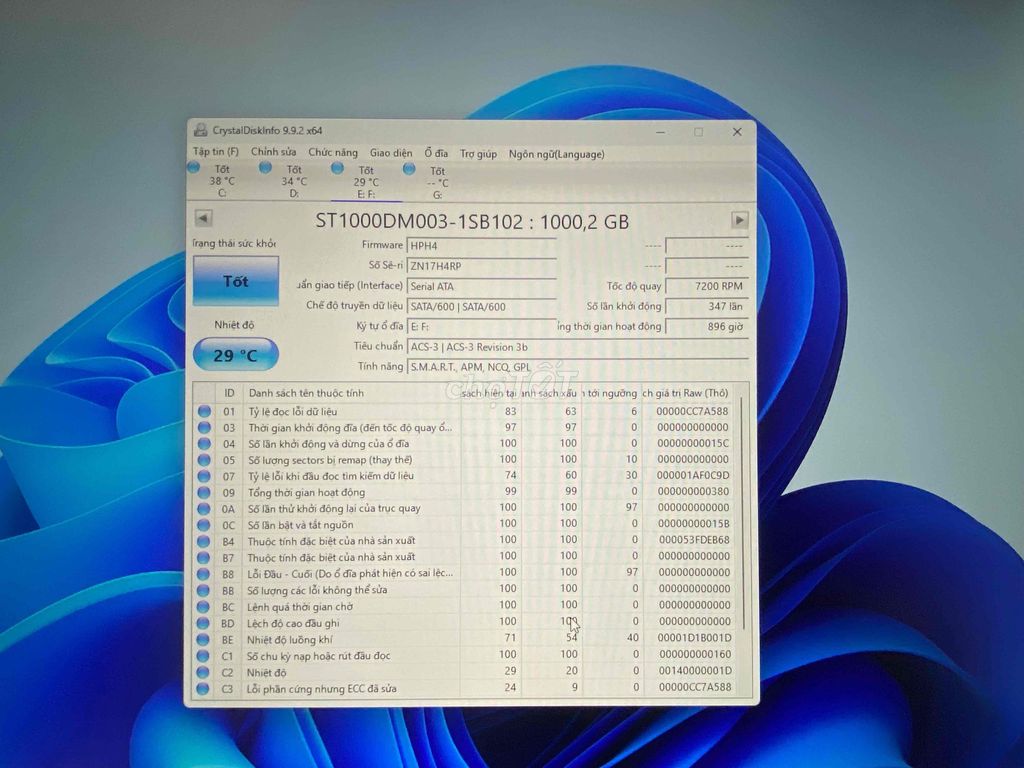Click status orb for attribute C3
The image size is (1024, 768).
click(x=202, y=688)
